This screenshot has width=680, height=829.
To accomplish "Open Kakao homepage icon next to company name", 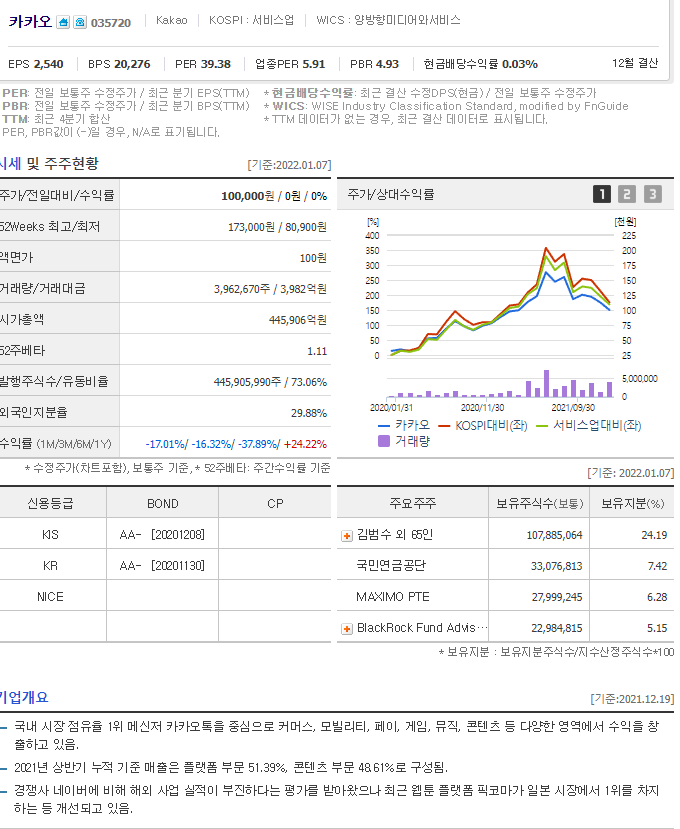I will click(63, 22).
